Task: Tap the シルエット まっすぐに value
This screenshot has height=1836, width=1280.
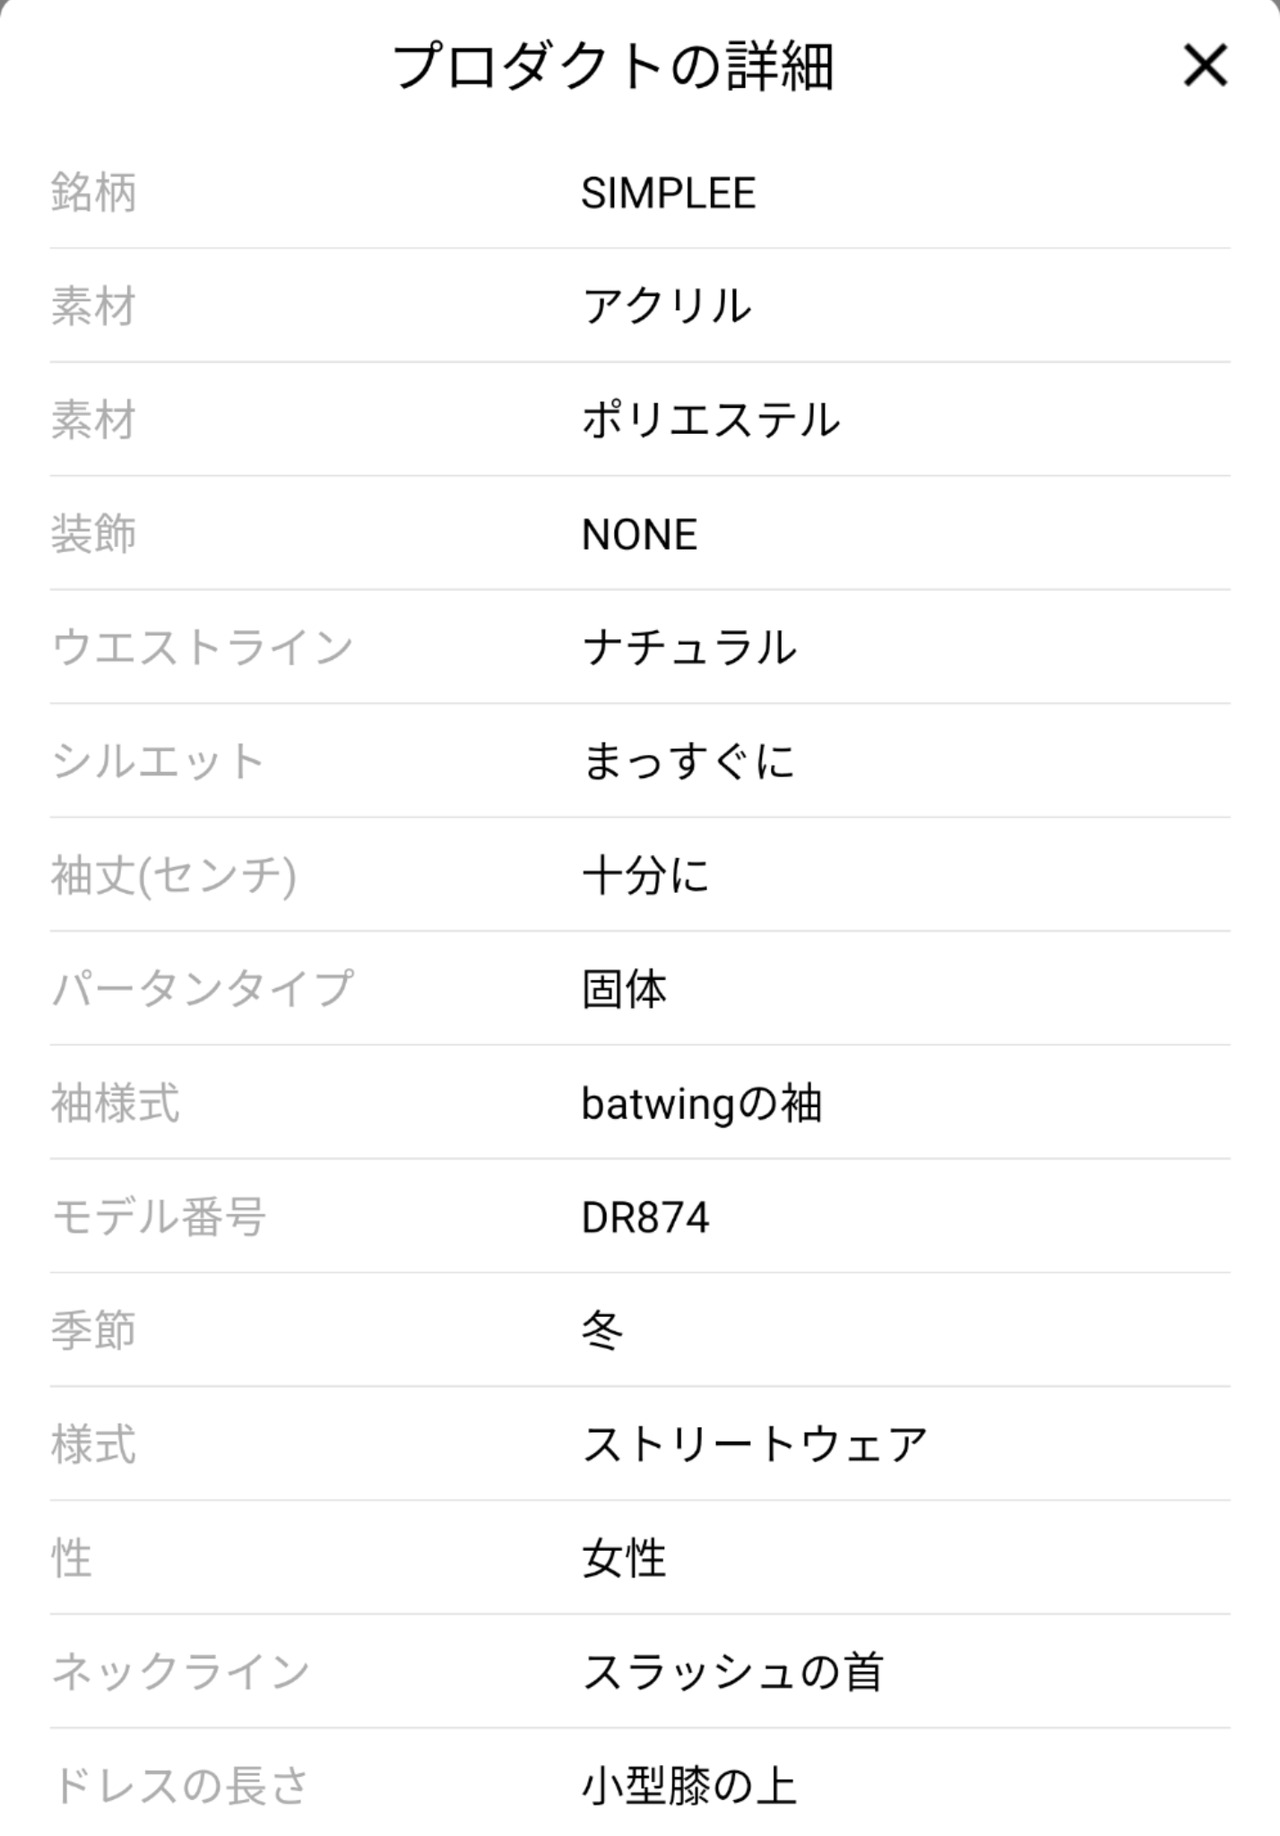Action: tap(688, 762)
